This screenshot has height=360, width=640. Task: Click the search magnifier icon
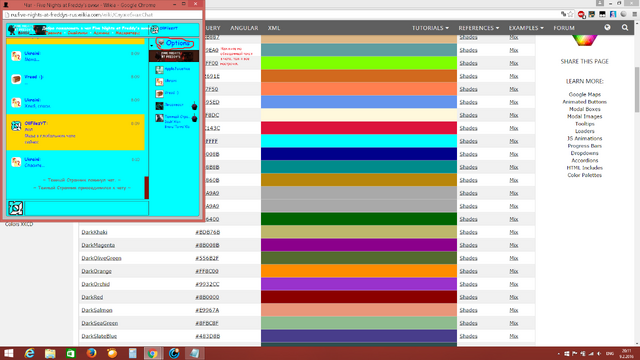(625, 27)
